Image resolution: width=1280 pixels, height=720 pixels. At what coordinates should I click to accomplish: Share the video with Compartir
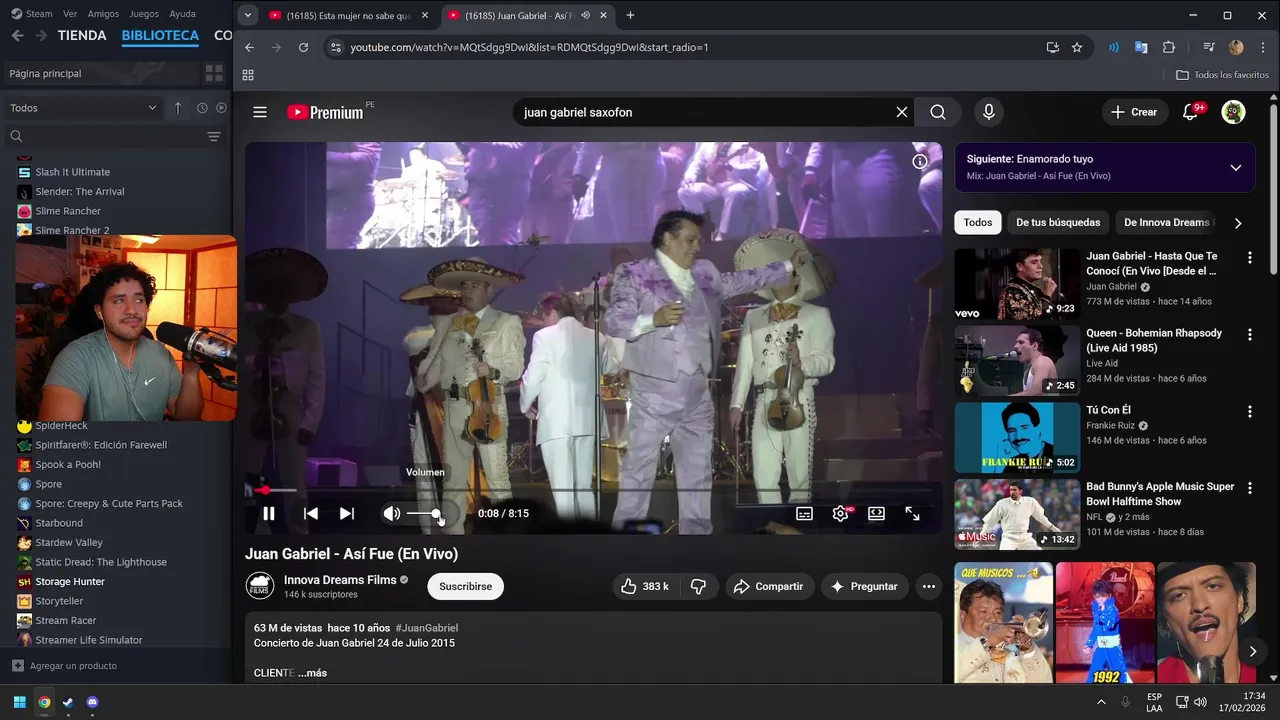(x=768, y=586)
